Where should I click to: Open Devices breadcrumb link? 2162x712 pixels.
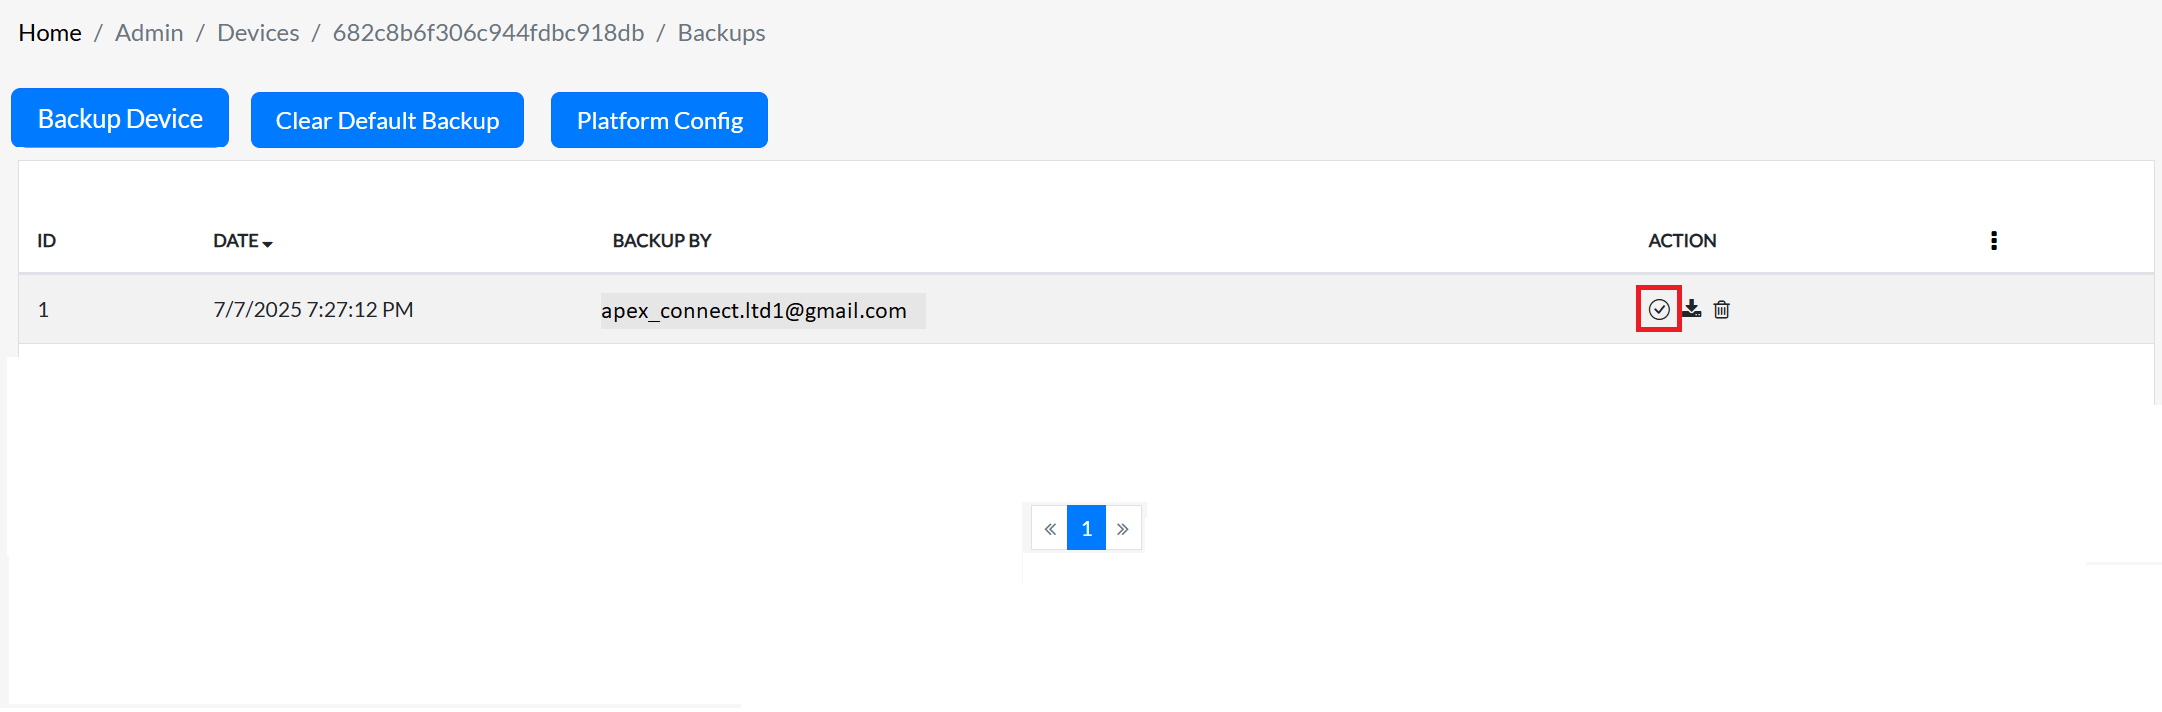[258, 33]
